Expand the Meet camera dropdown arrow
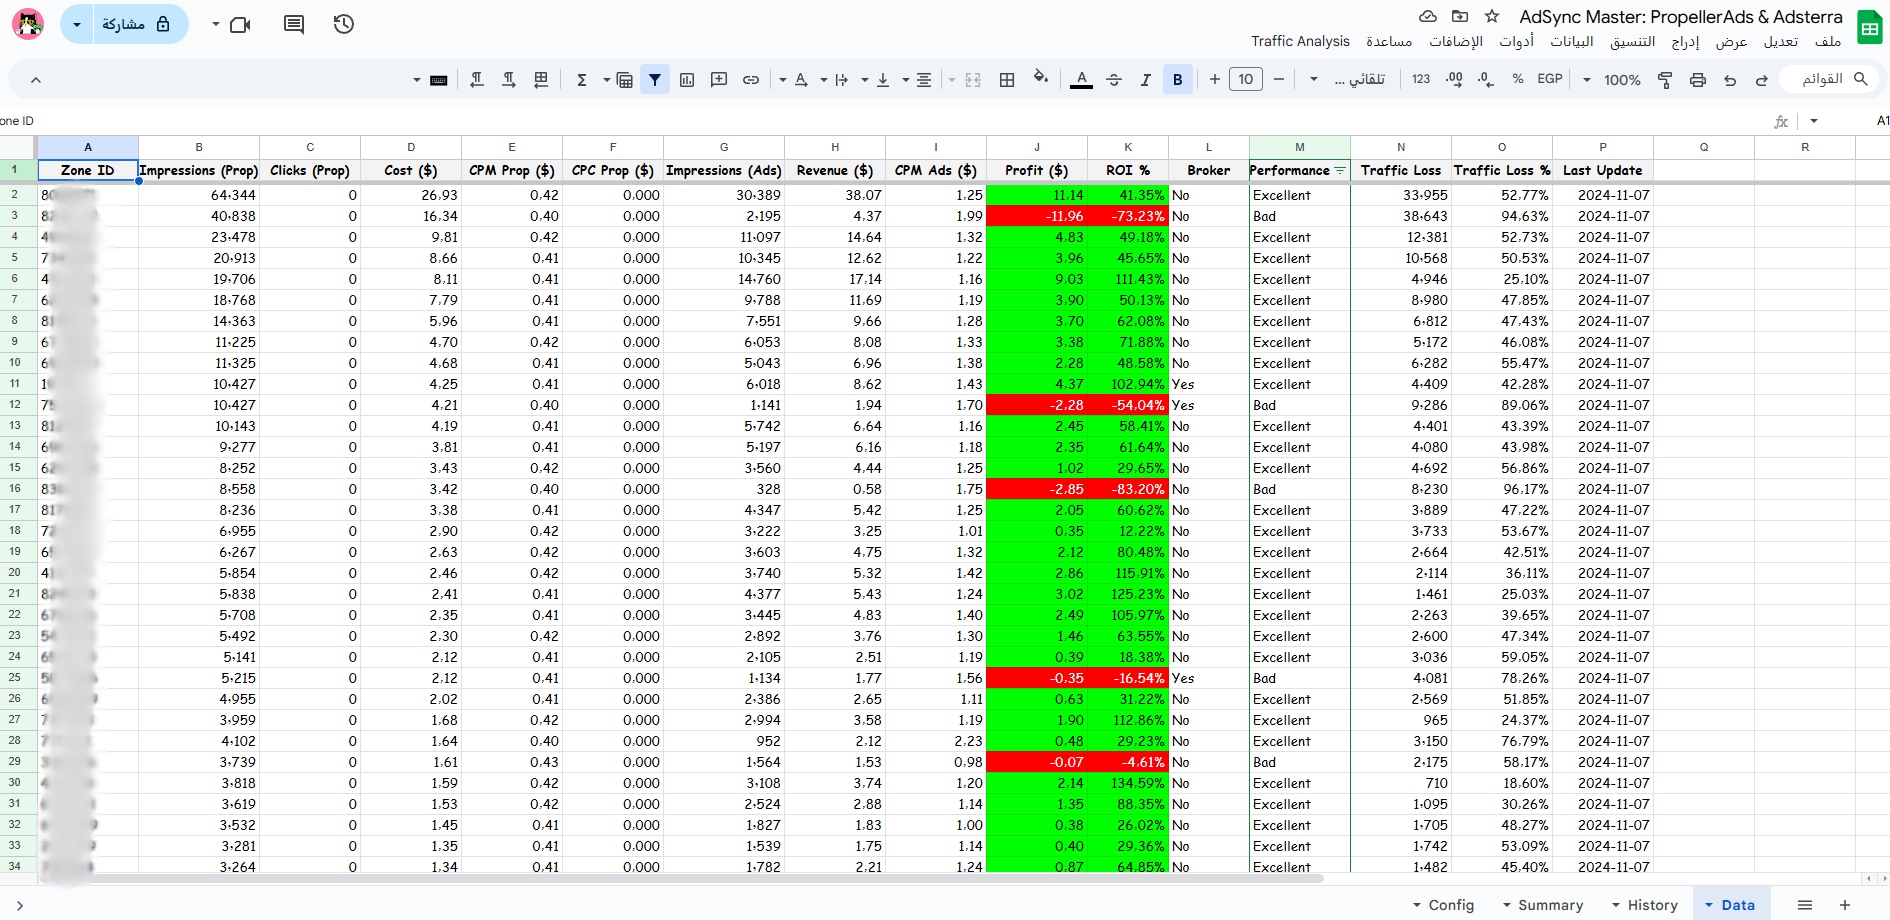 pos(215,24)
